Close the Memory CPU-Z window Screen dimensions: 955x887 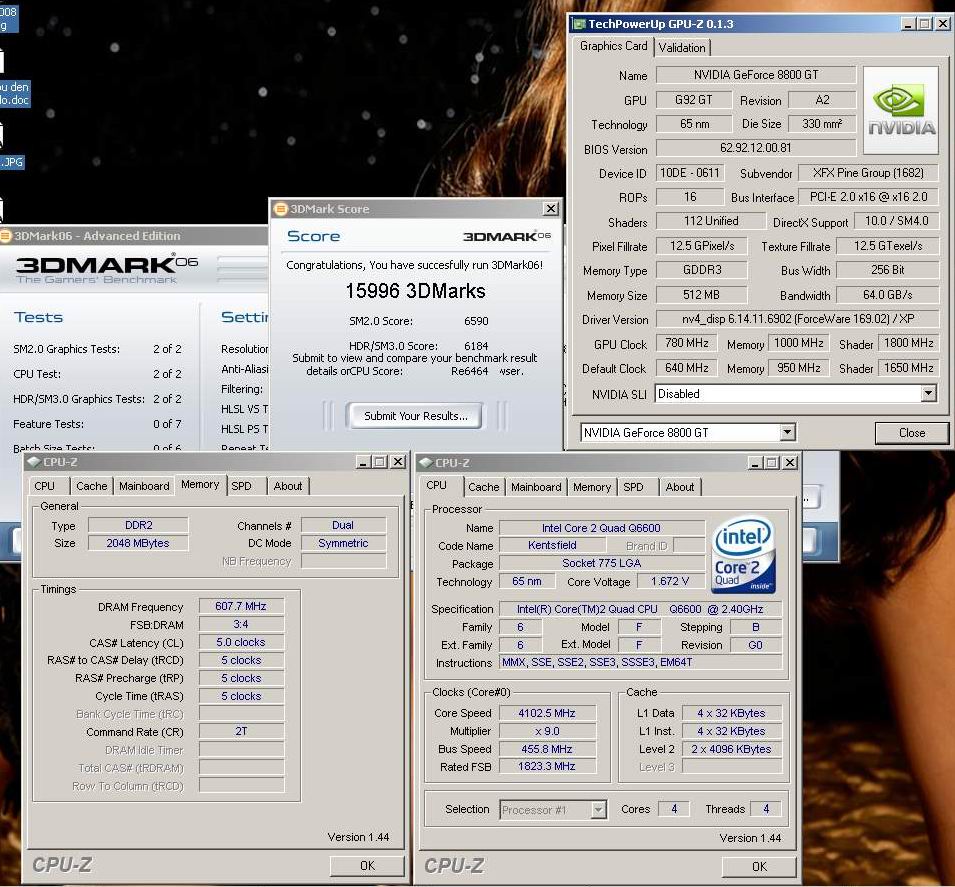click(398, 462)
